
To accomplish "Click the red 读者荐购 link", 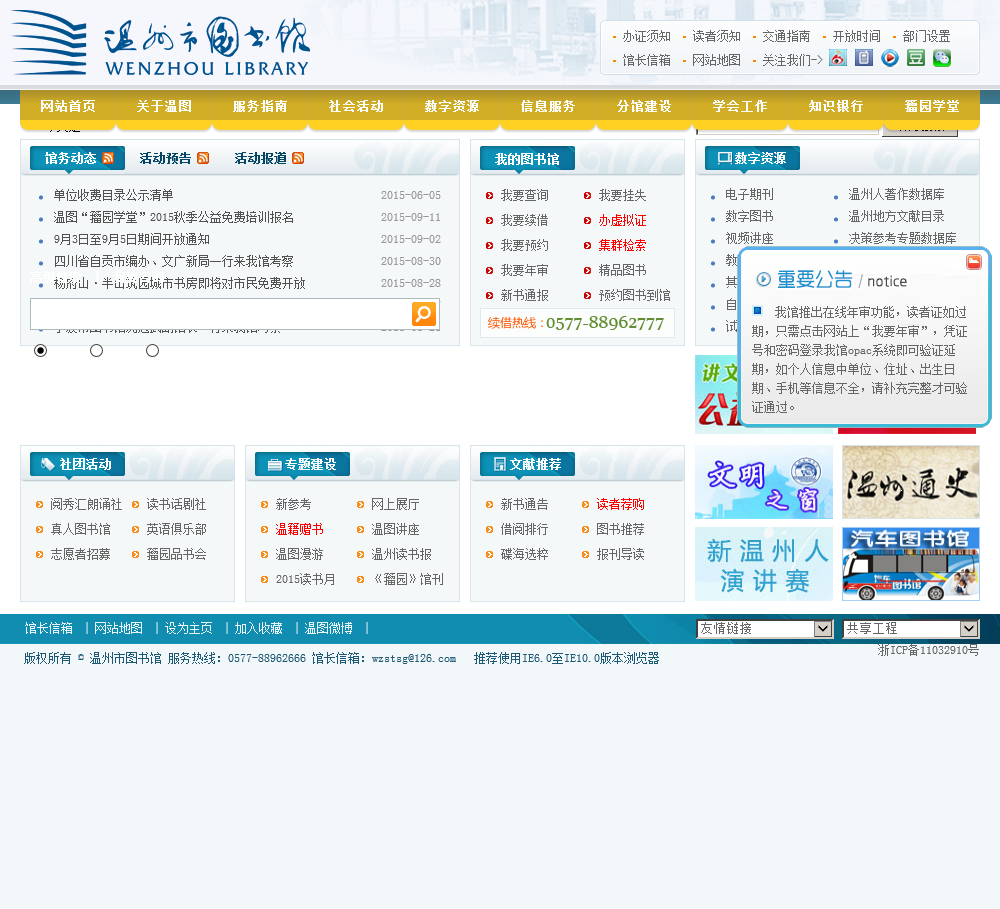I will pyautogui.click(x=621, y=505).
